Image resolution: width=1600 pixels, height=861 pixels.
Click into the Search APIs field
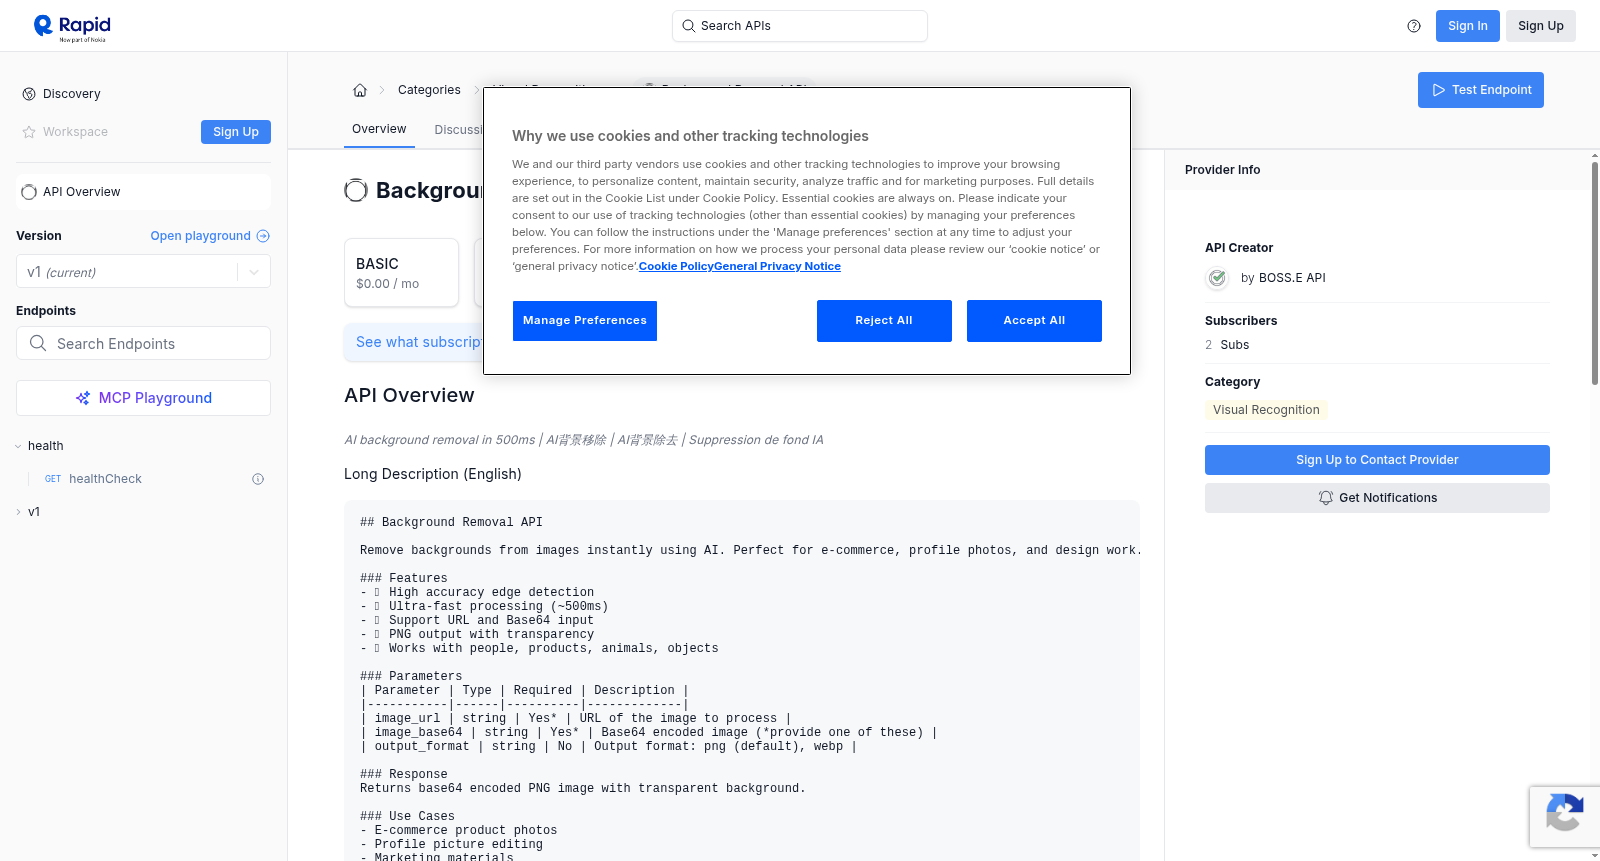[x=800, y=26]
